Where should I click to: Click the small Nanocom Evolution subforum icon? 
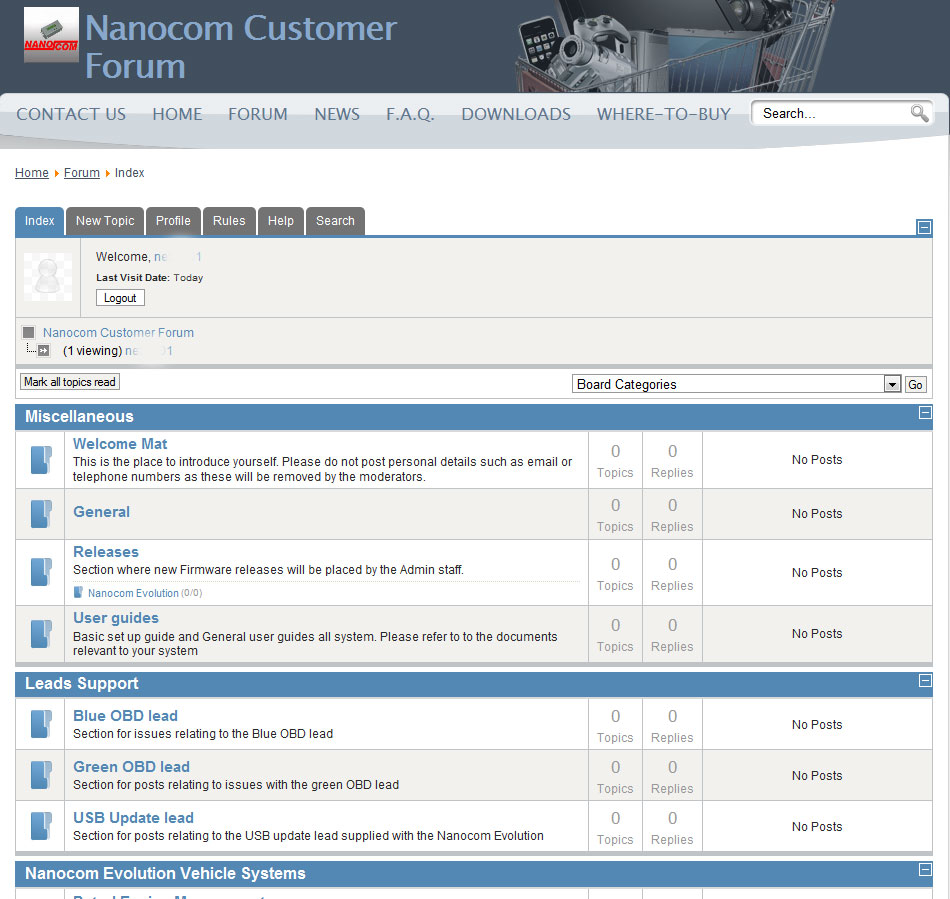click(80, 593)
